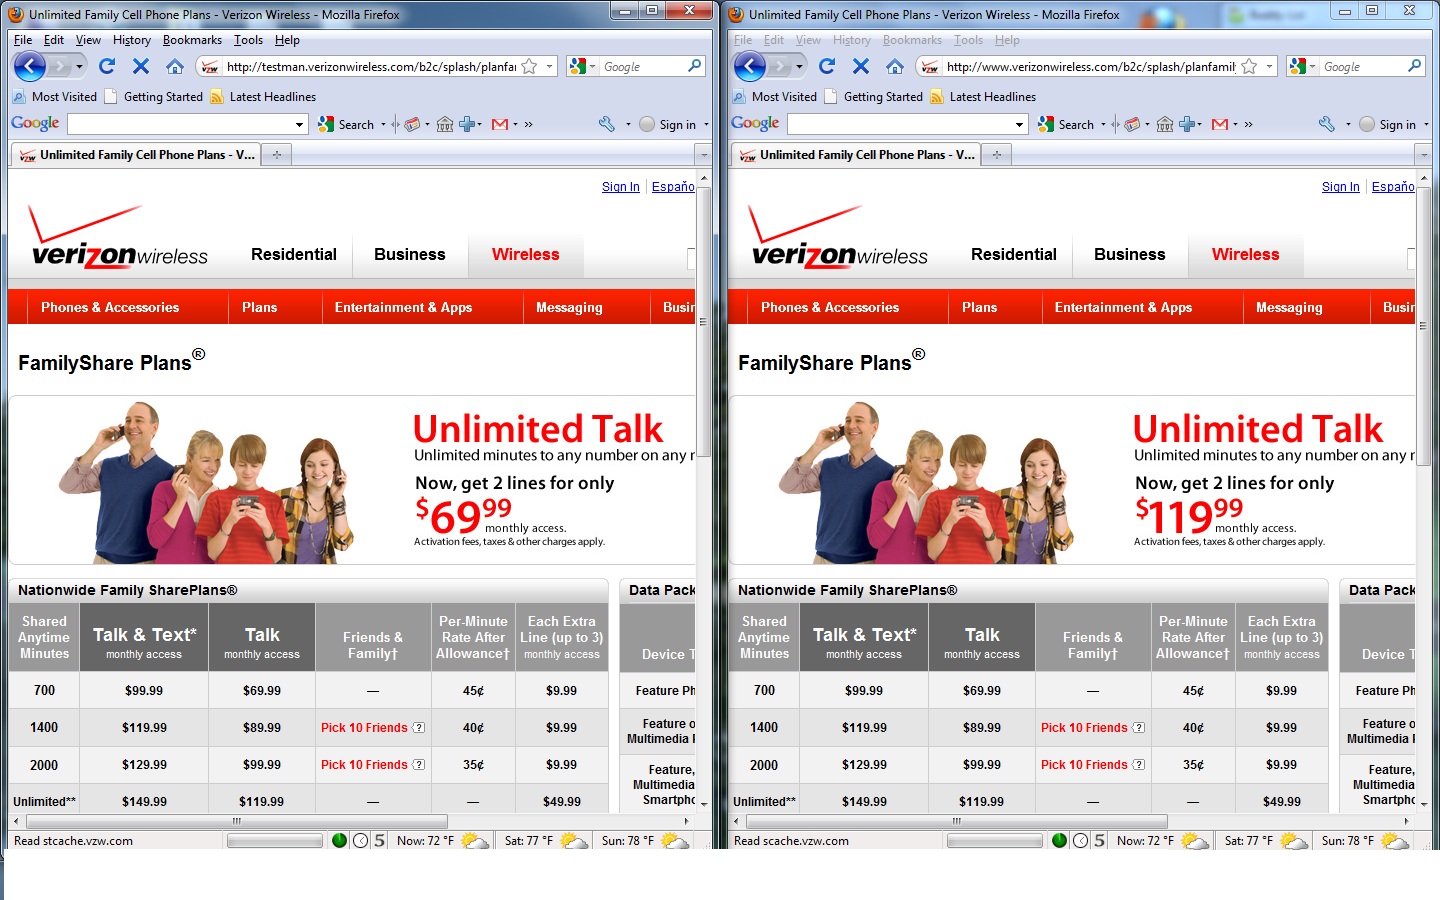Viewport: 1440px width, 900px height.
Task: Click the Sign In link on the left Verizon page
Action: [620, 187]
